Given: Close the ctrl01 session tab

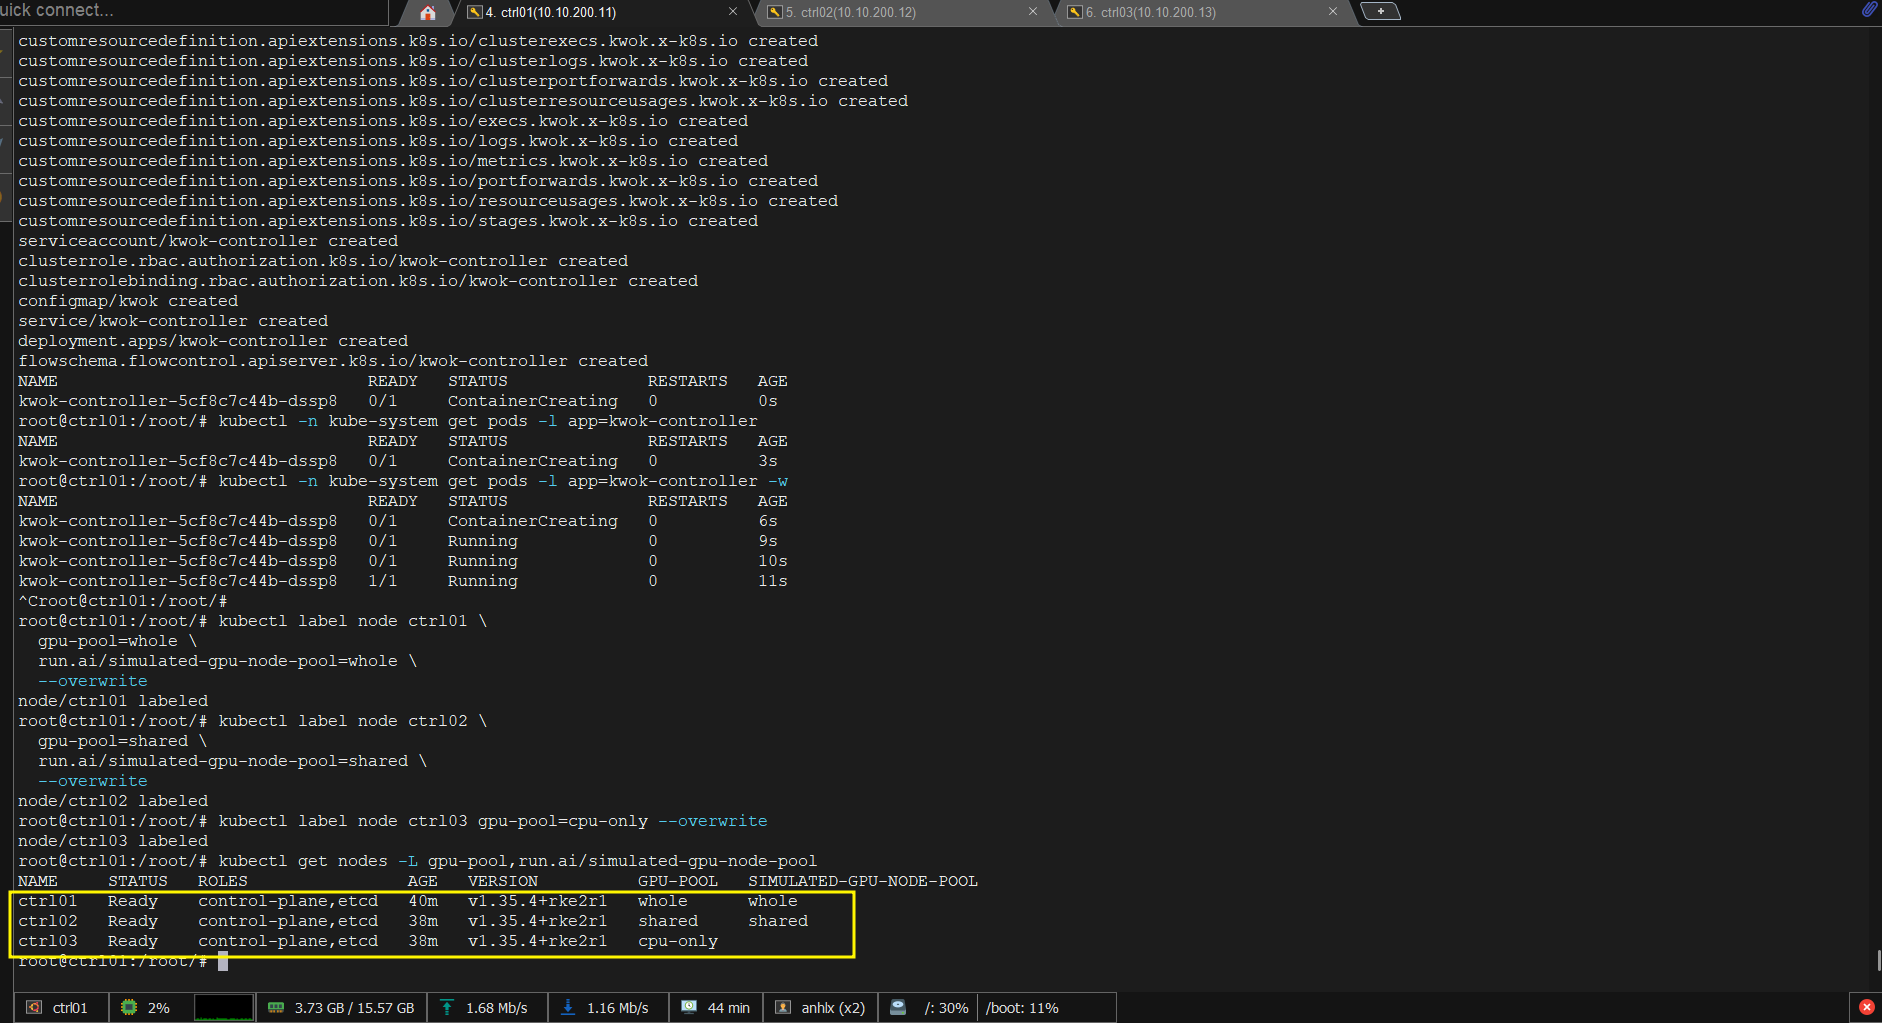Looking at the screenshot, I should point(733,12).
